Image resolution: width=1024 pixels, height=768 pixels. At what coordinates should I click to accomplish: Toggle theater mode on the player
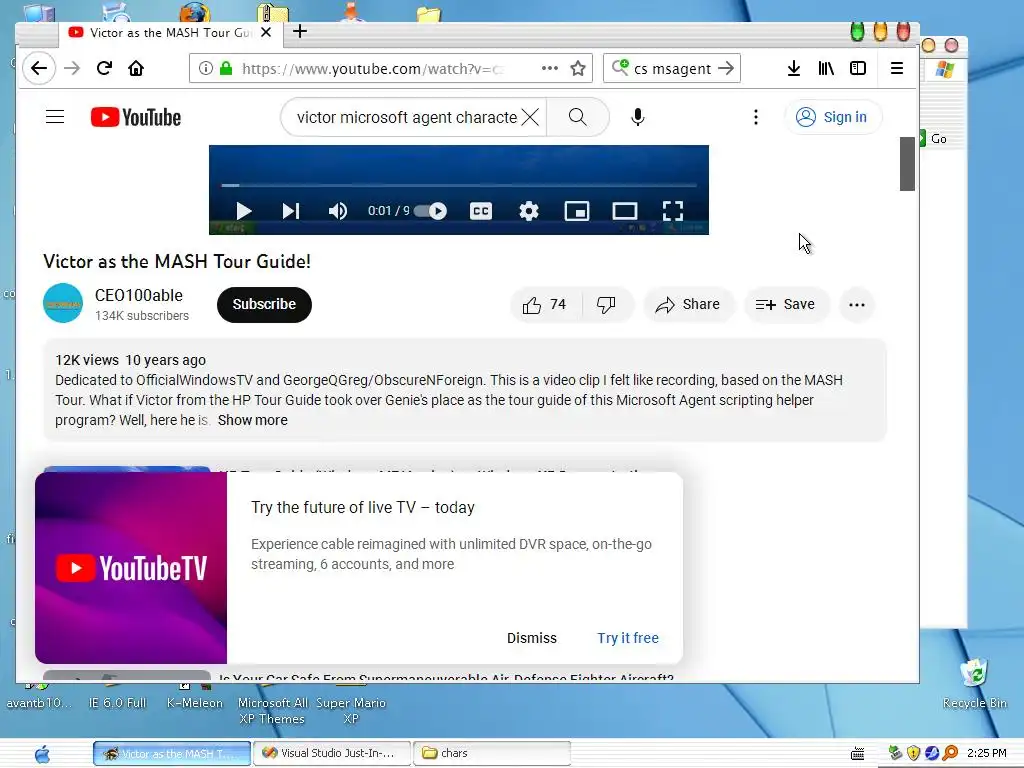click(x=625, y=211)
